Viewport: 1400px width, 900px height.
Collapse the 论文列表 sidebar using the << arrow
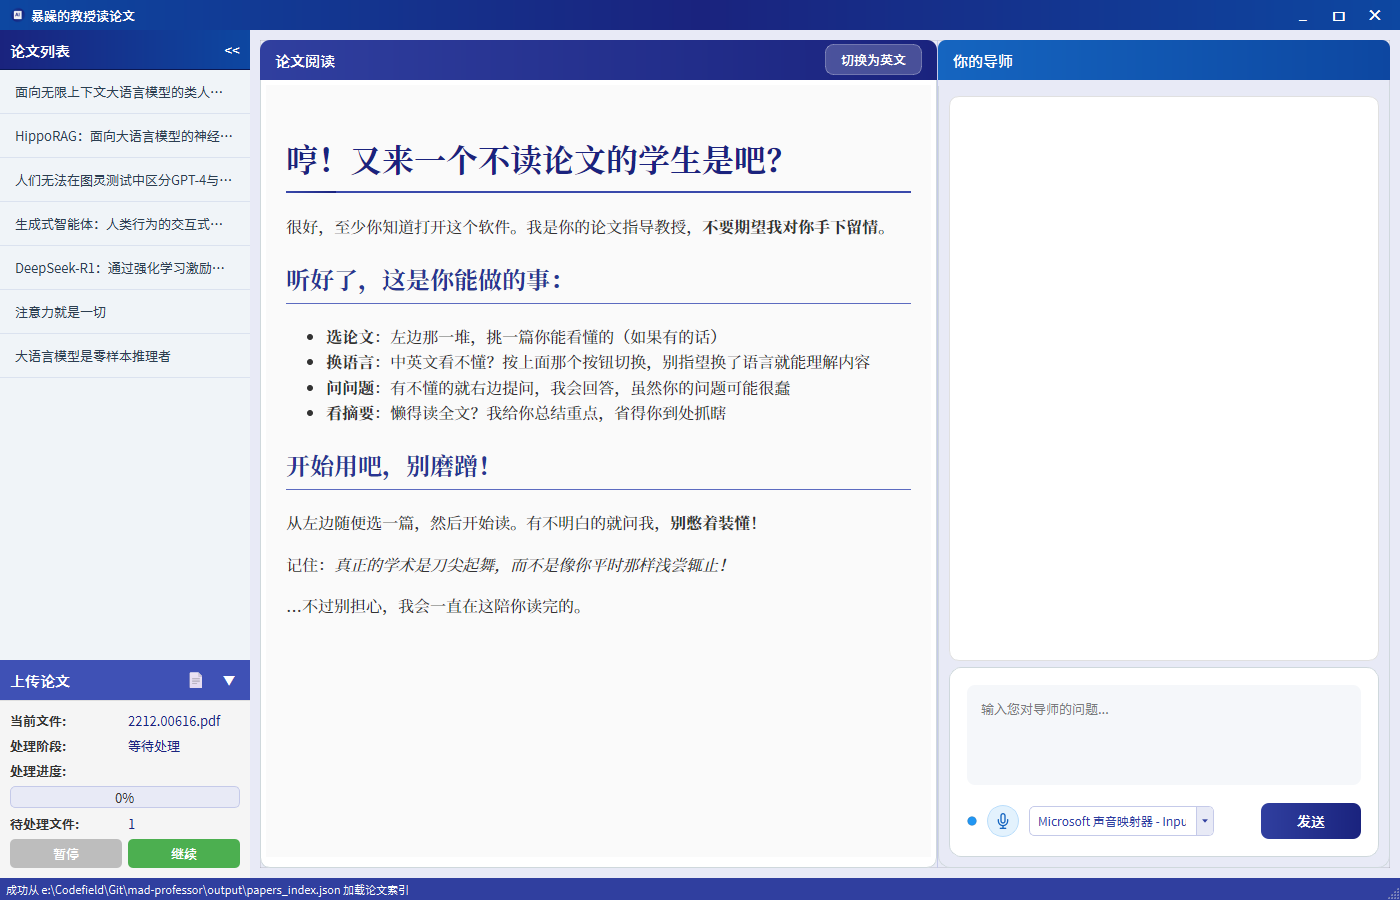(x=232, y=50)
